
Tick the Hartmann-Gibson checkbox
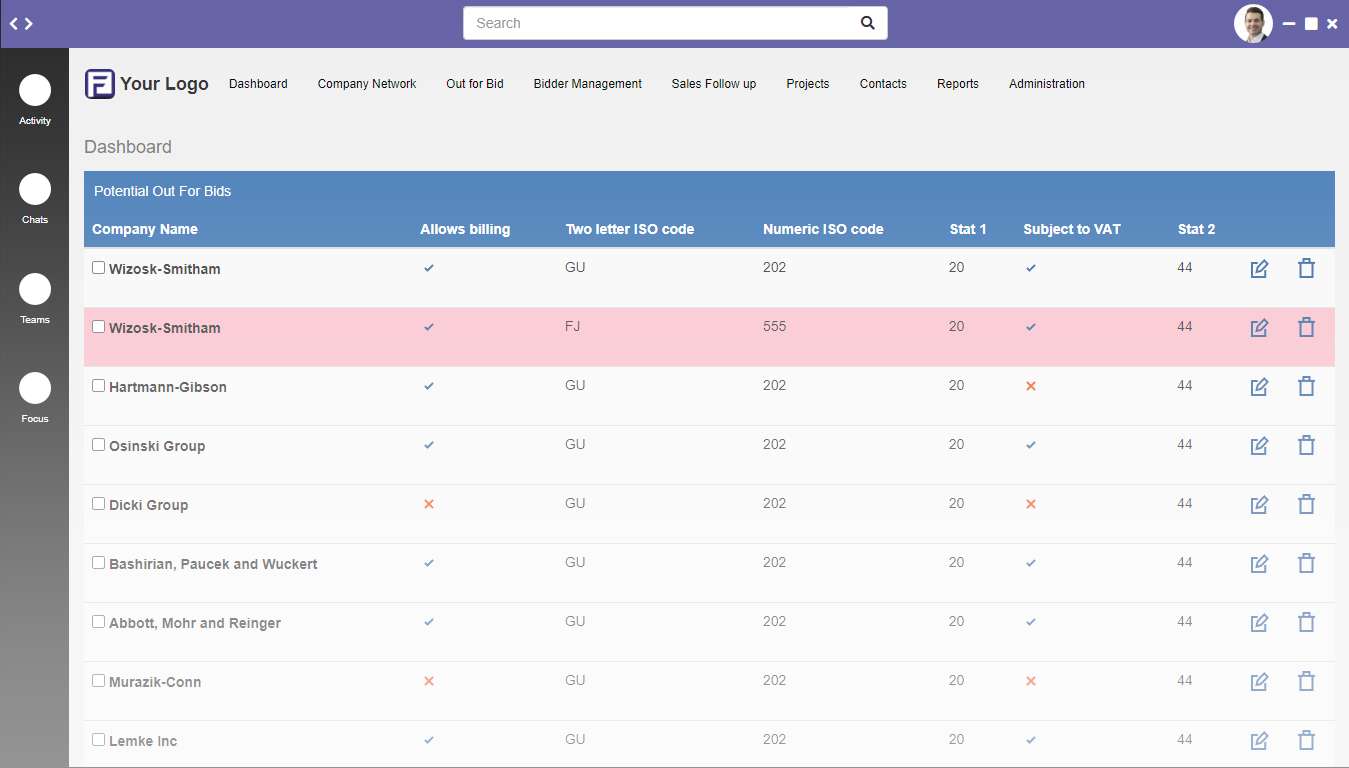point(98,386)
